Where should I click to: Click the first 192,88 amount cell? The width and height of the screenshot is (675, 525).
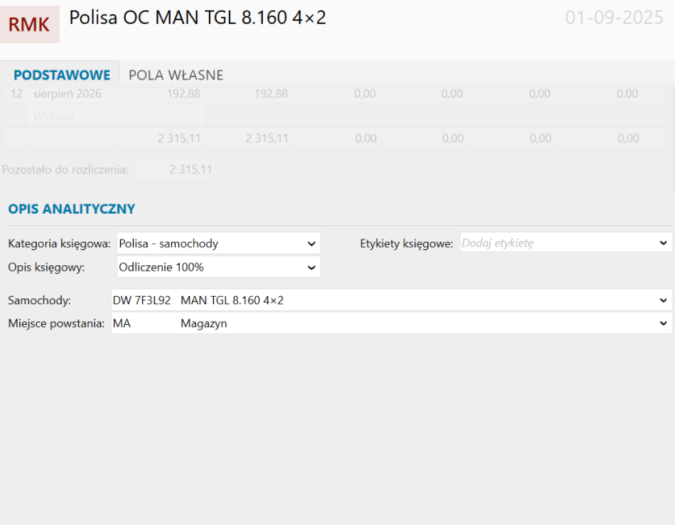(x=182, y=93)
